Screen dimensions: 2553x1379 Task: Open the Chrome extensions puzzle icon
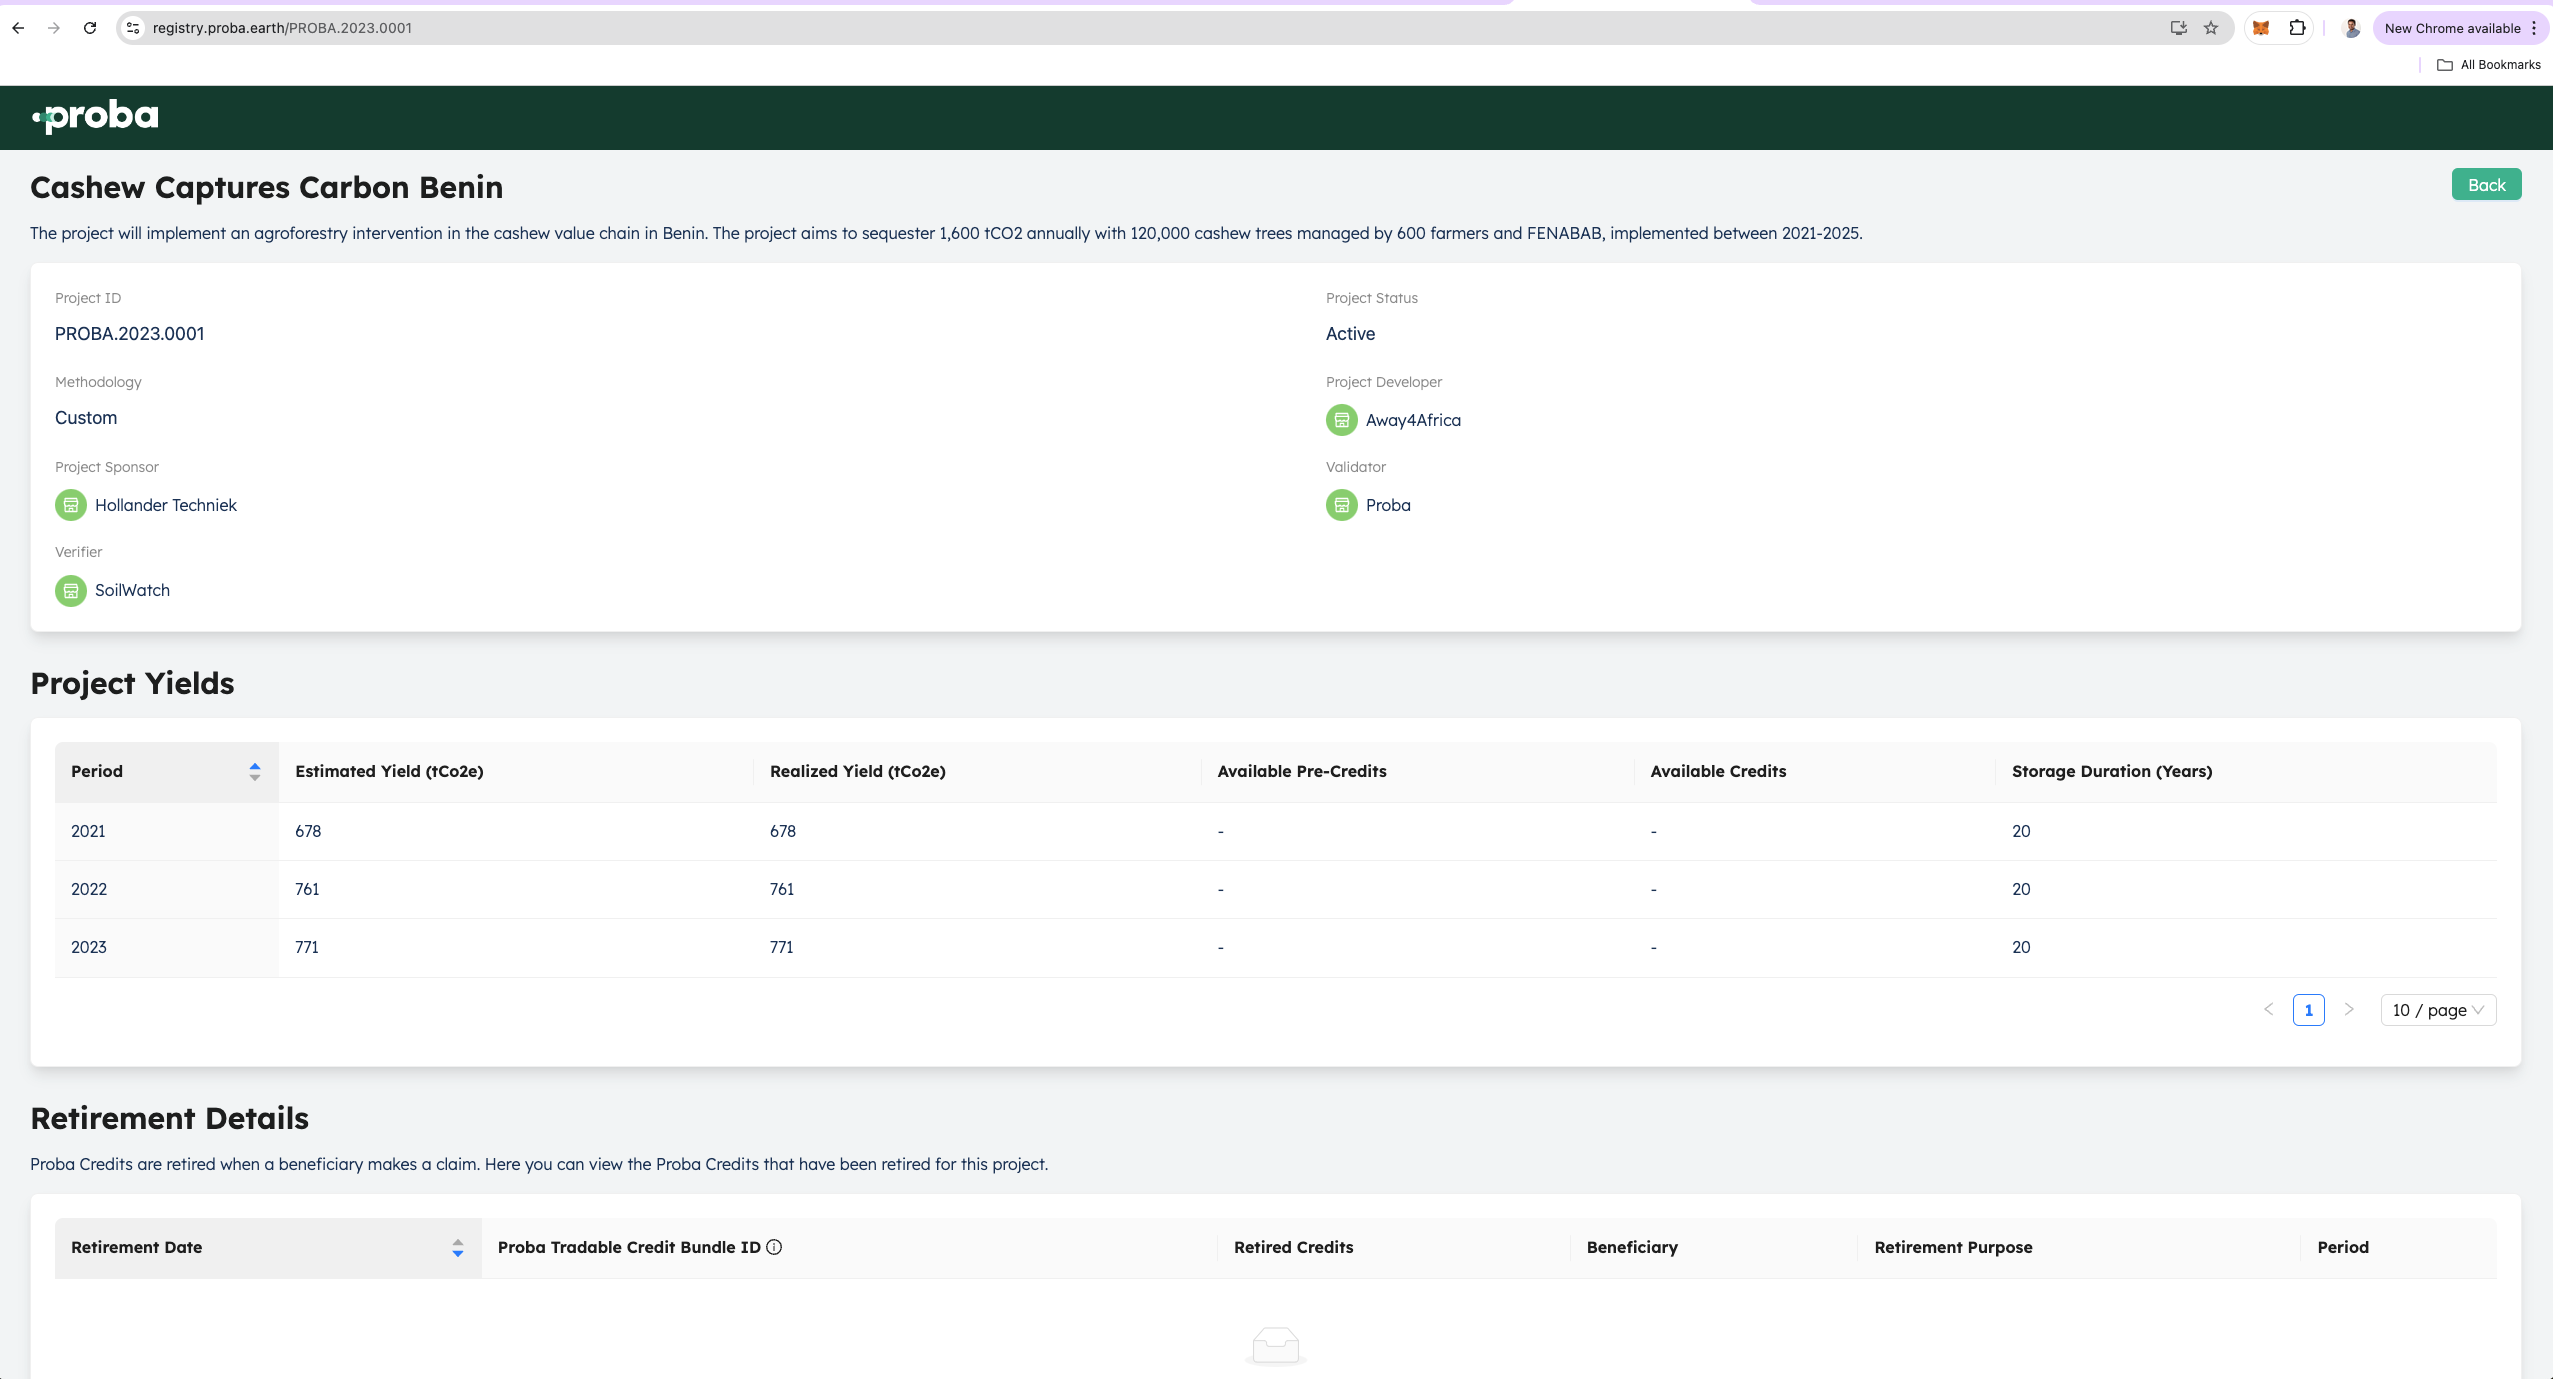point(2297,28)
